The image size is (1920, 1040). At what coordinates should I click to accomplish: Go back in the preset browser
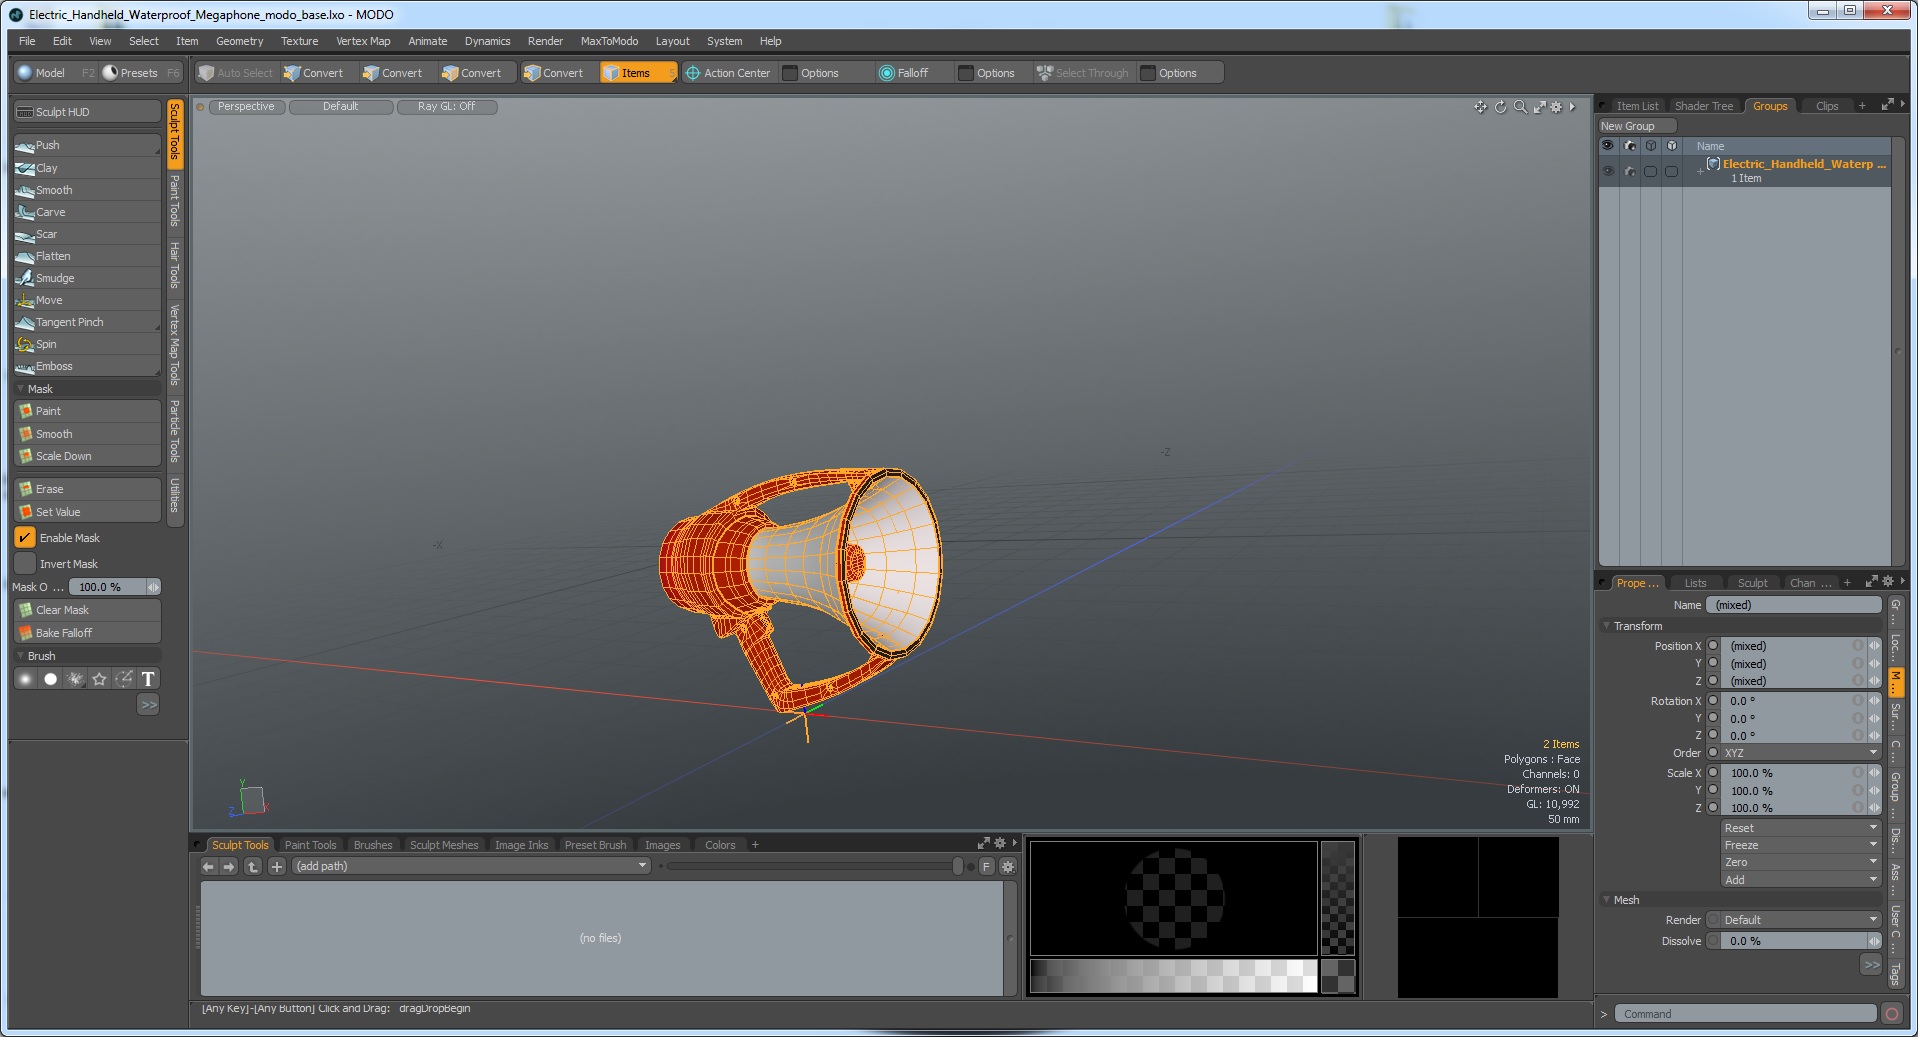point(209,867)
